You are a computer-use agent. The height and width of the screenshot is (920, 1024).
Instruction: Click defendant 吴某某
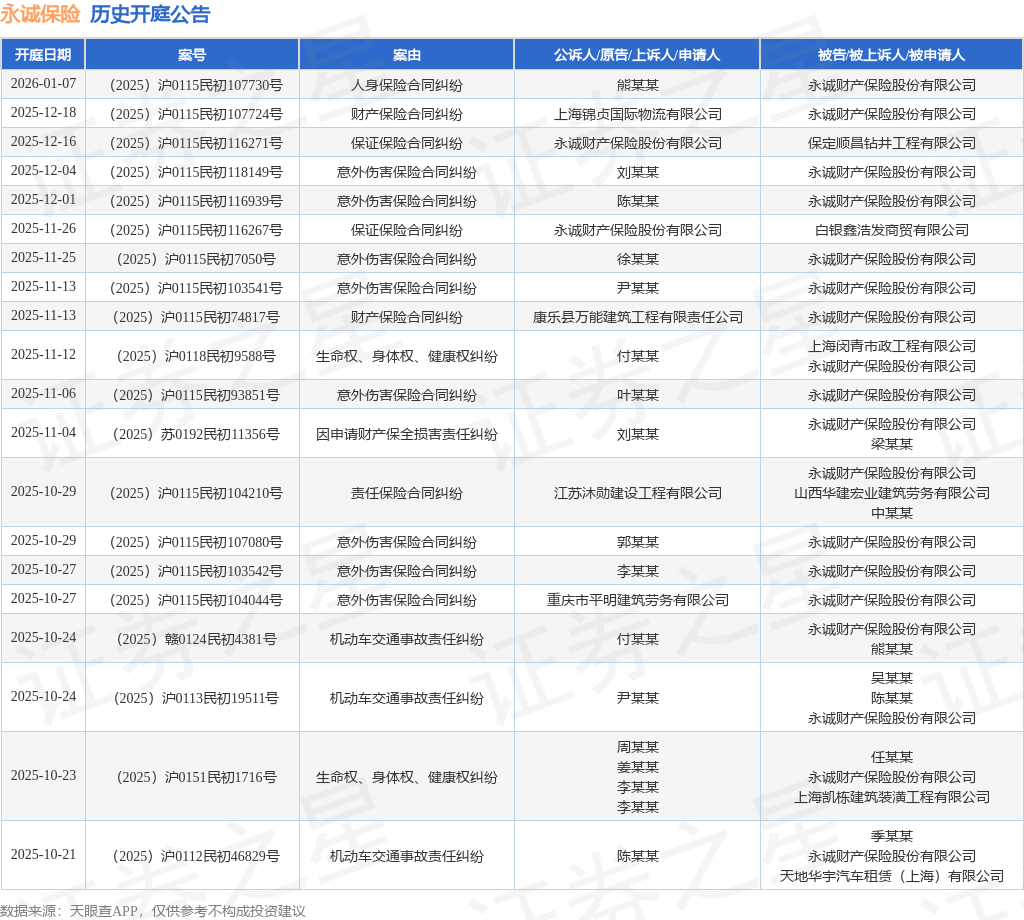tap(891, 678)
